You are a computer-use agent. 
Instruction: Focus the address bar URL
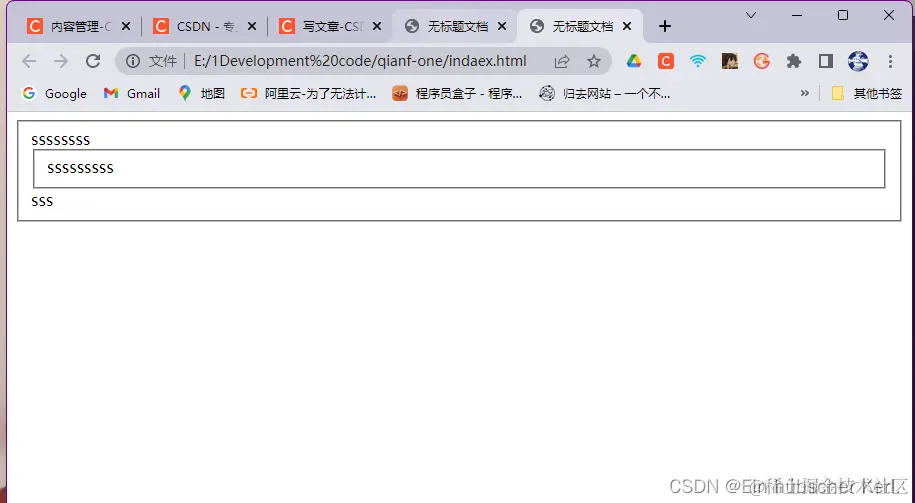point(360,61)
